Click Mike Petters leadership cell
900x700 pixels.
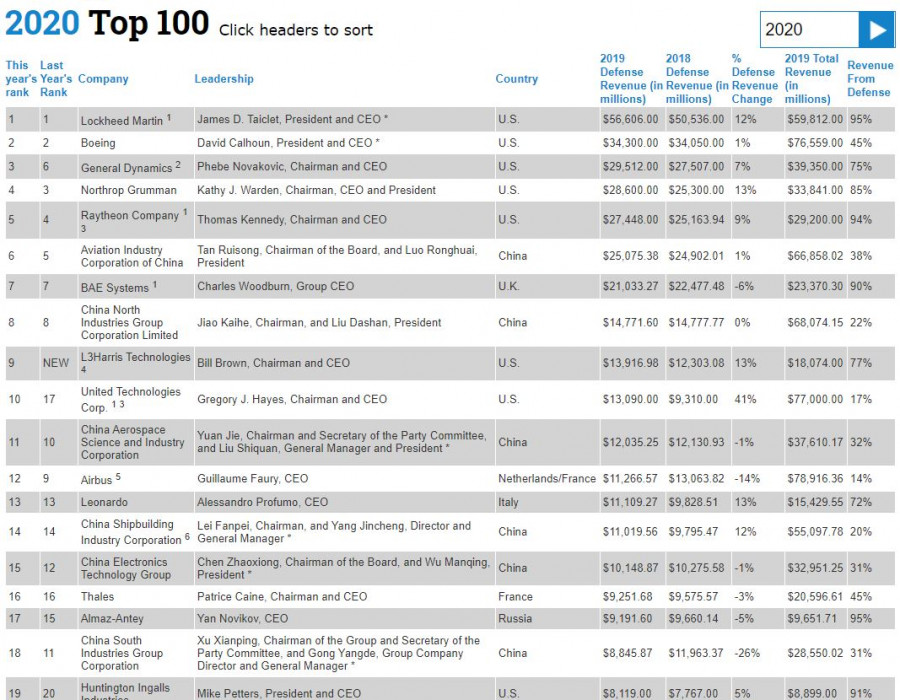[x=344, y=689]
